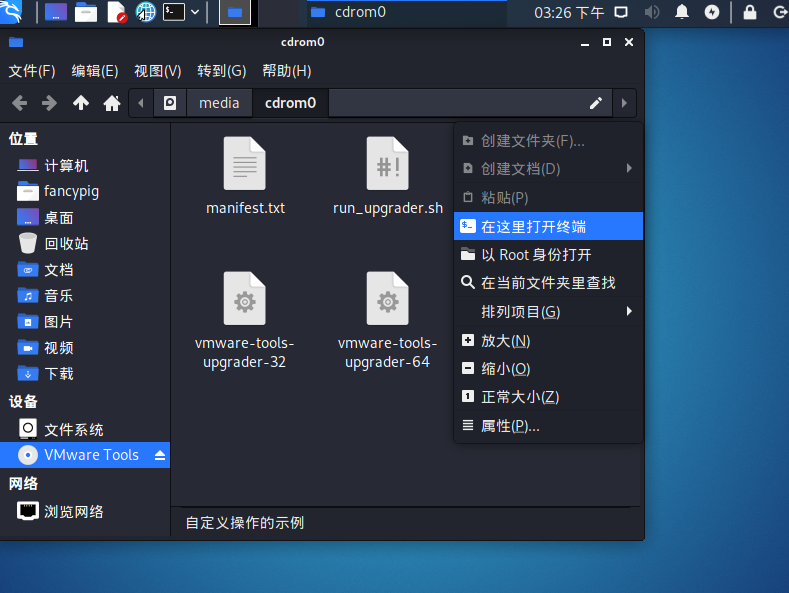Choose 粘贴(P) in context menu

click(548, 198)
